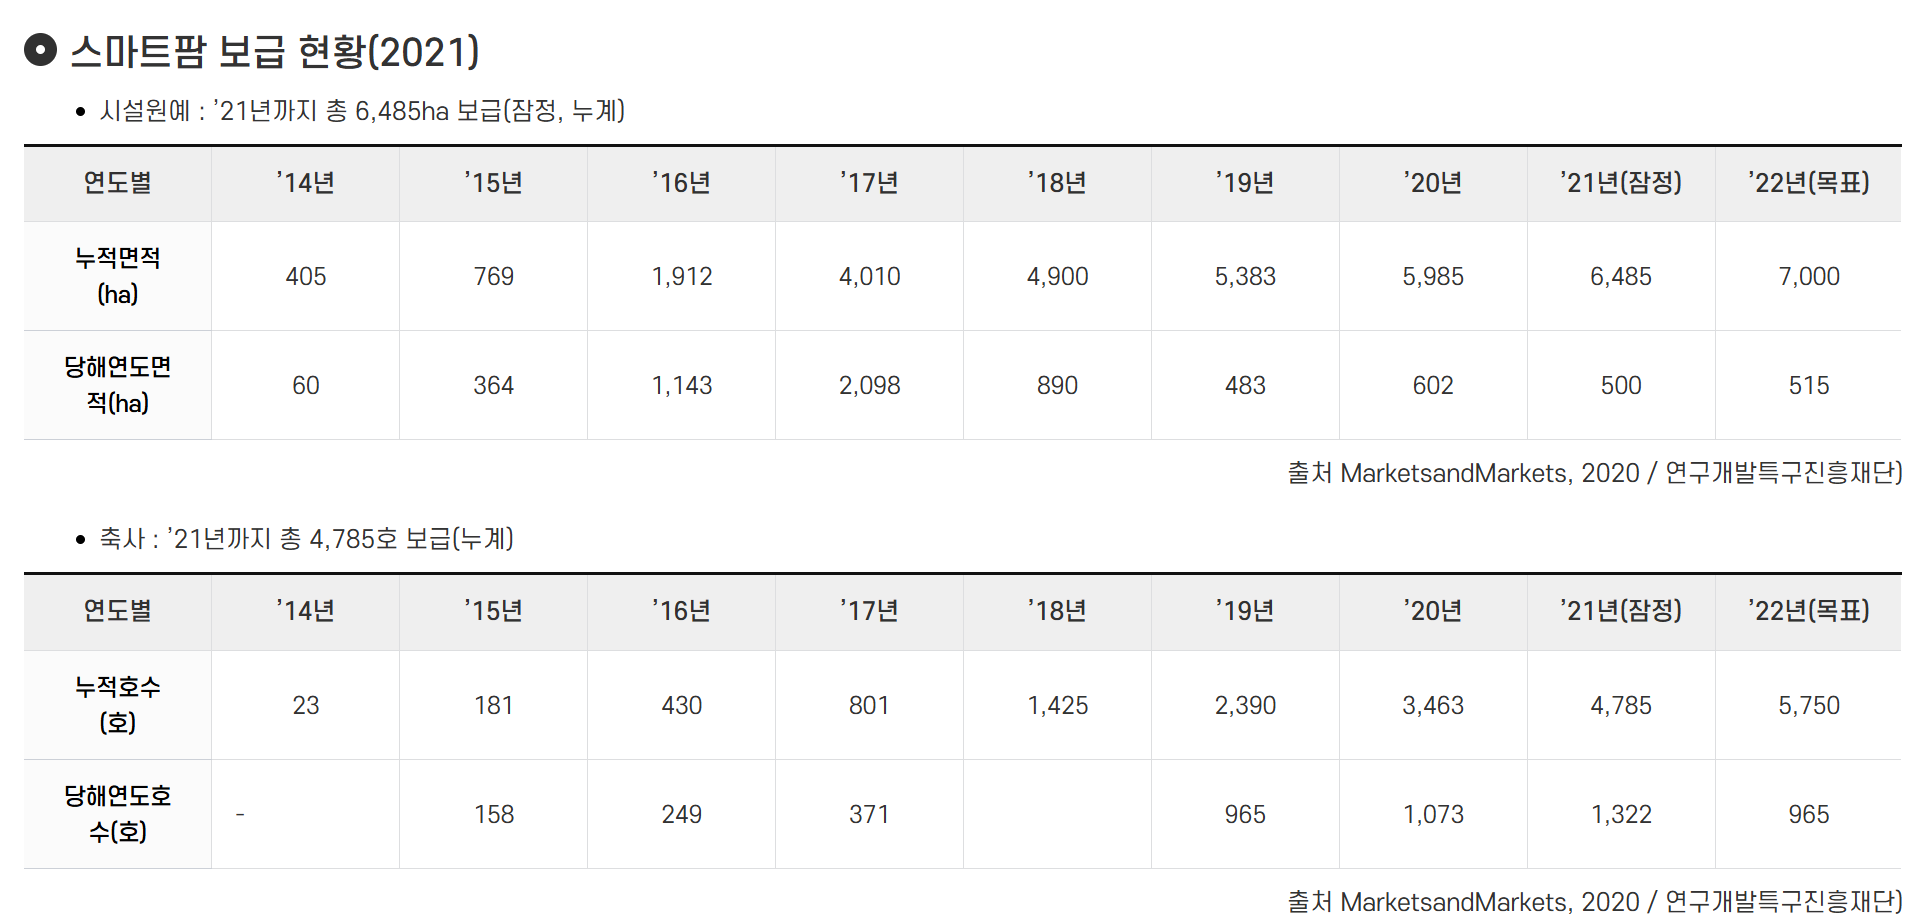Click the cell showing 6,485 cumulative area

[x=1621, y=276]
